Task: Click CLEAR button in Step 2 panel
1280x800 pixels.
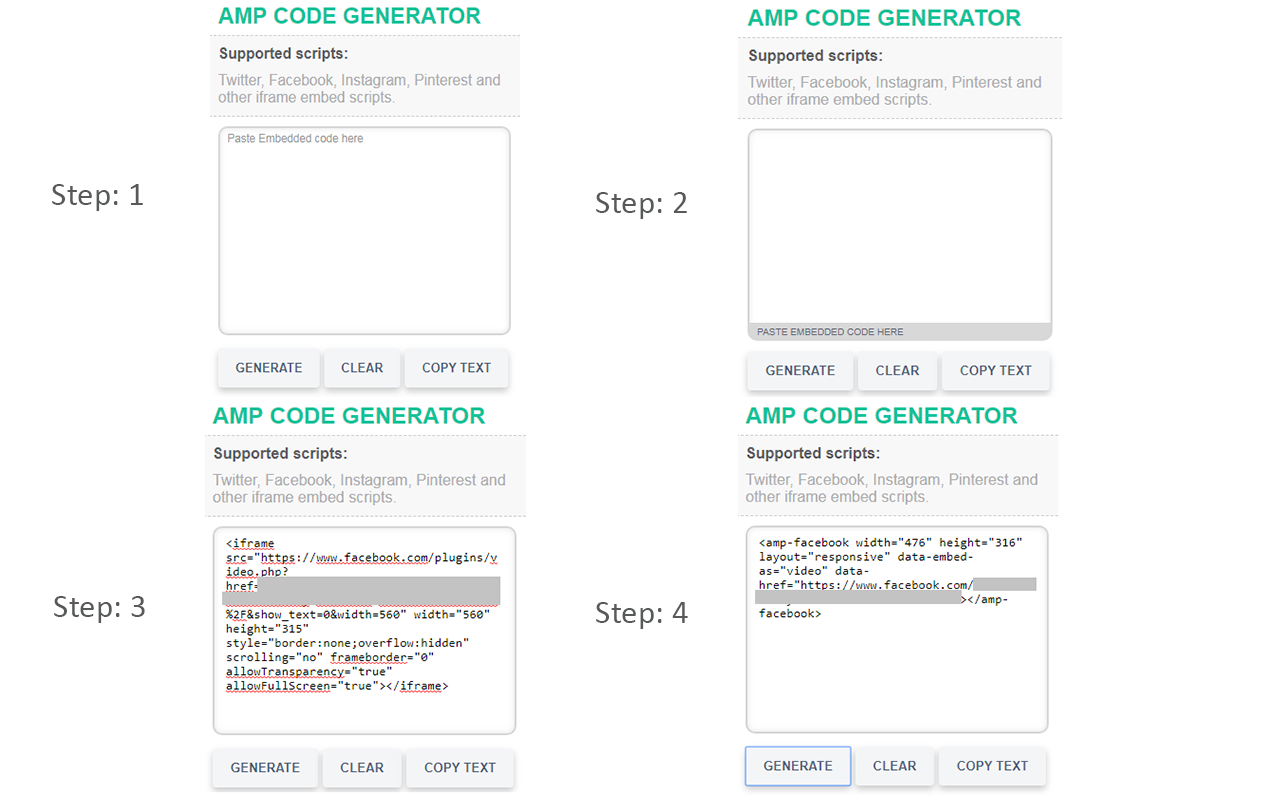Action: click(897, 370)
